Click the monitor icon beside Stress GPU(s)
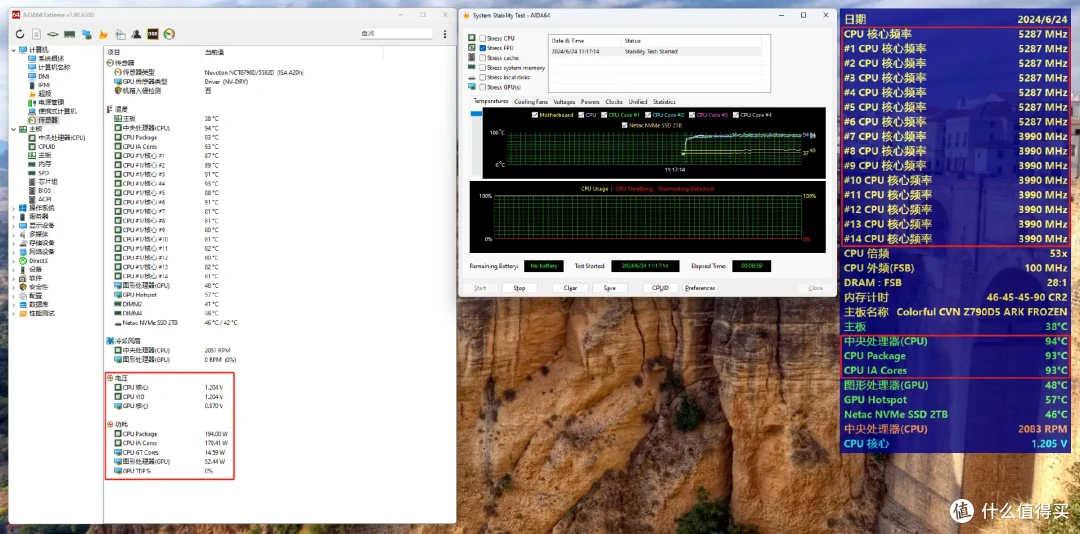 pyautogui.click(x=472, y=88)
